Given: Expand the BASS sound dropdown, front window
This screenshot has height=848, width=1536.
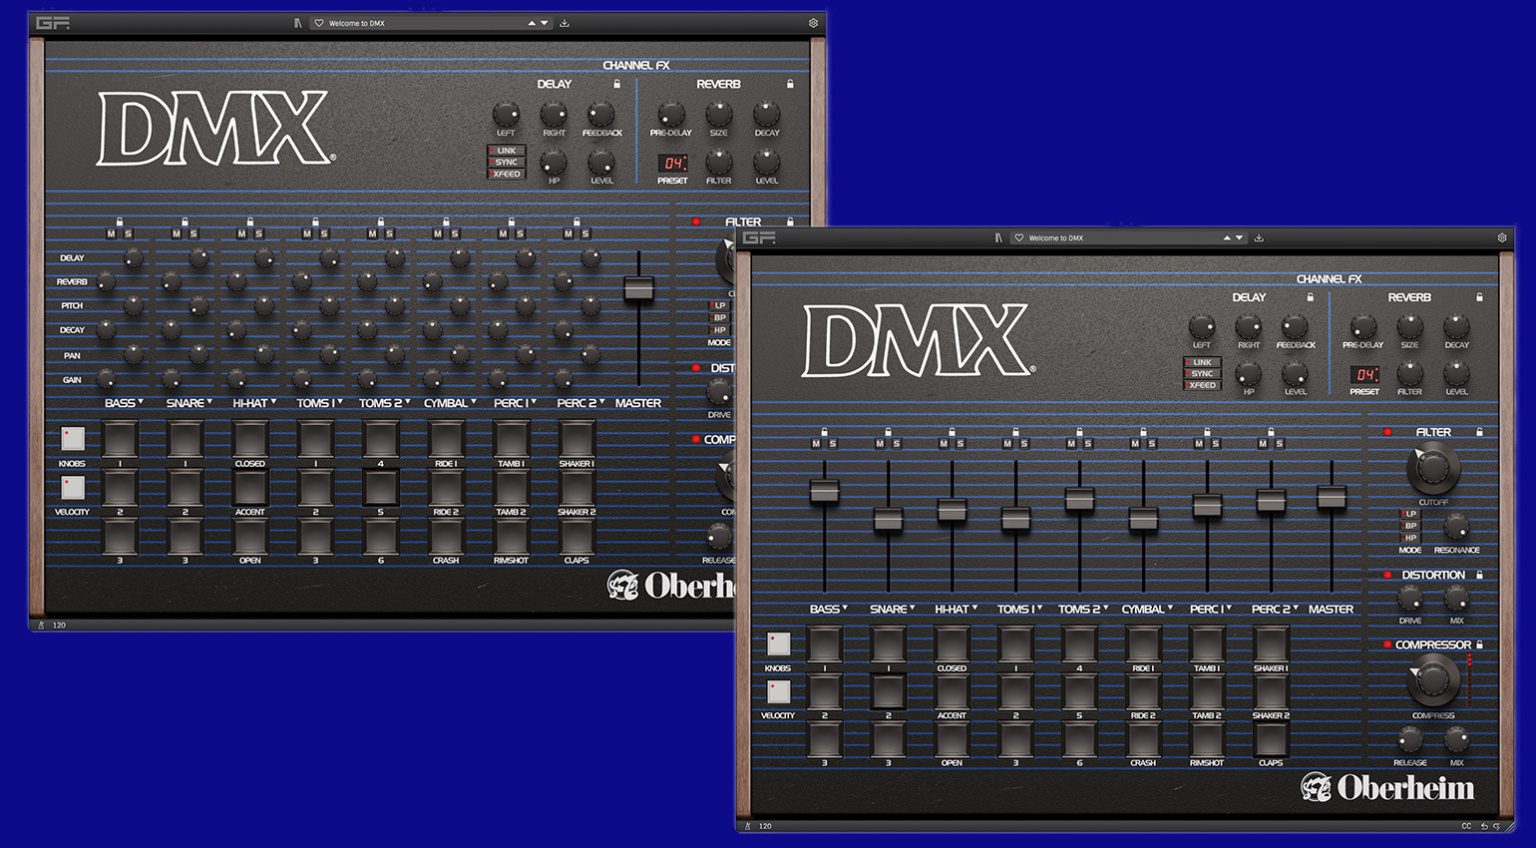Looking at the screenshot, I should 846,608.
